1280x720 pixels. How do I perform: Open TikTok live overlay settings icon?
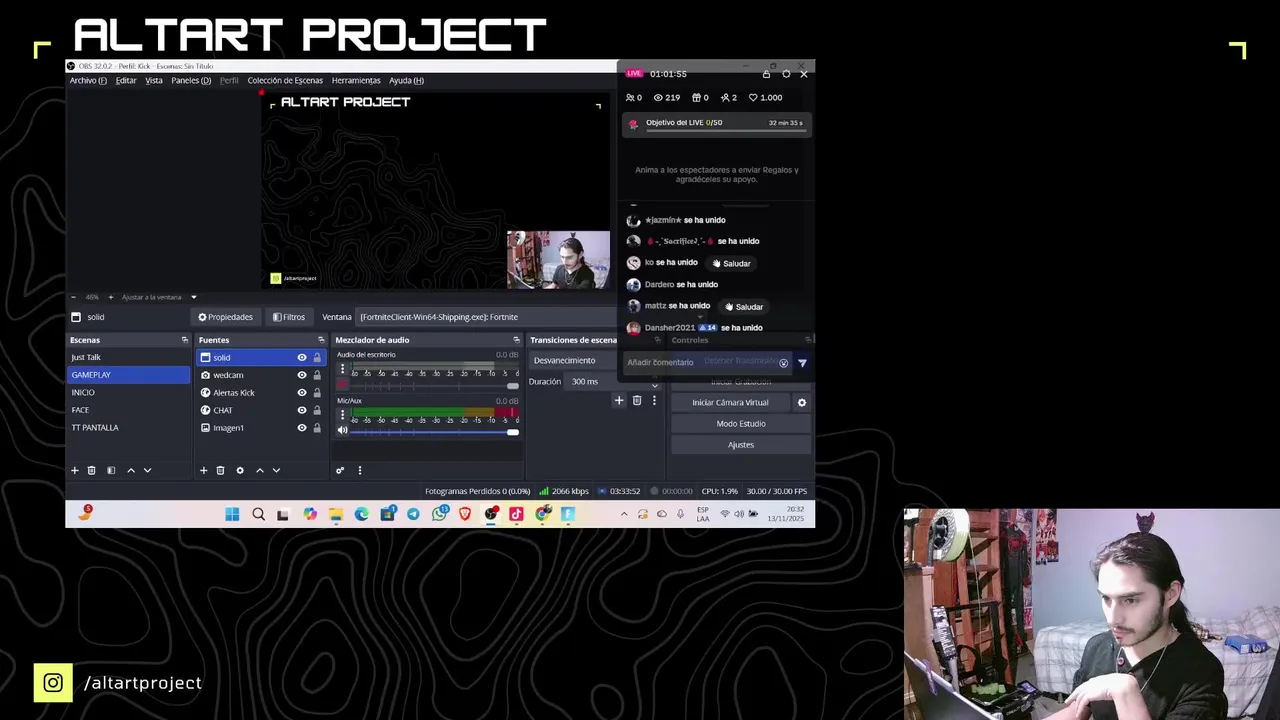(786, 74)
